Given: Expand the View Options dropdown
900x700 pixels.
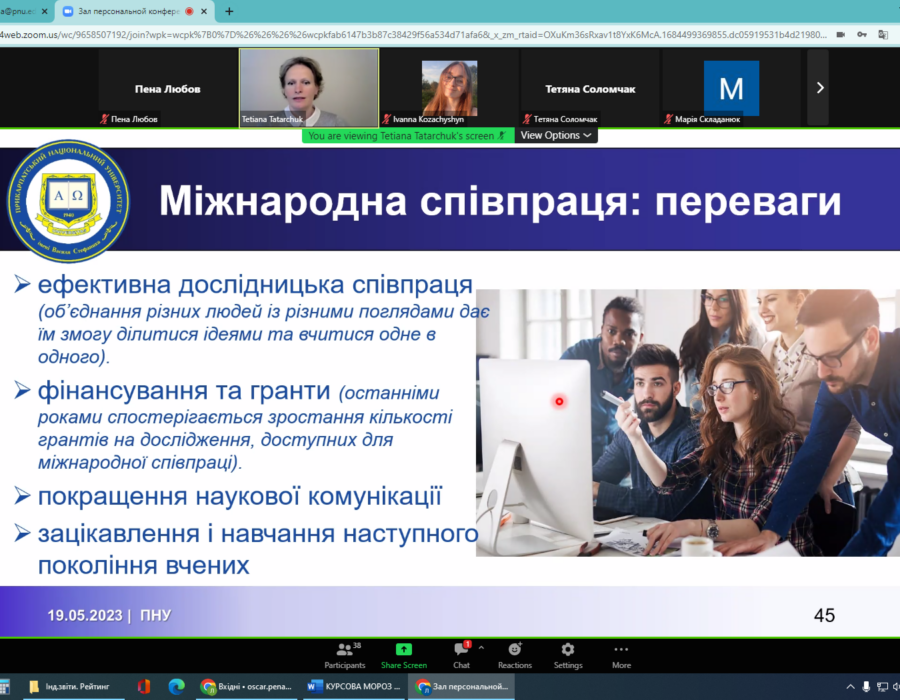Looking at the screenshot, I should (x=556, y=135).
